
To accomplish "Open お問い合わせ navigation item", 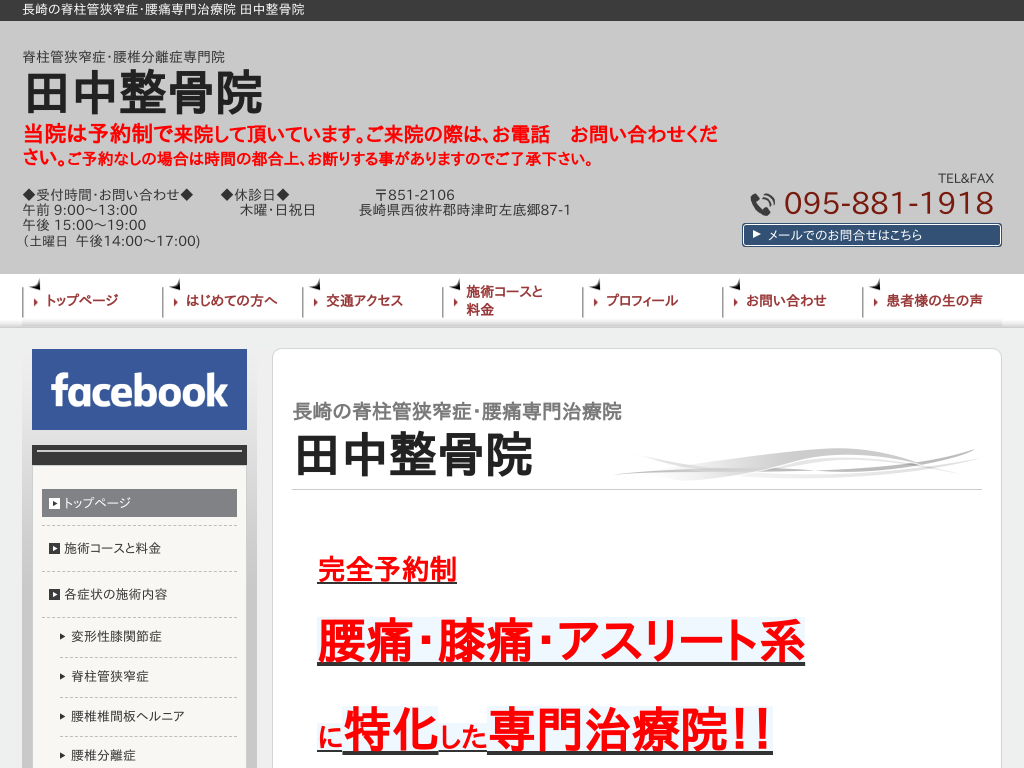I will coord(786,300).
